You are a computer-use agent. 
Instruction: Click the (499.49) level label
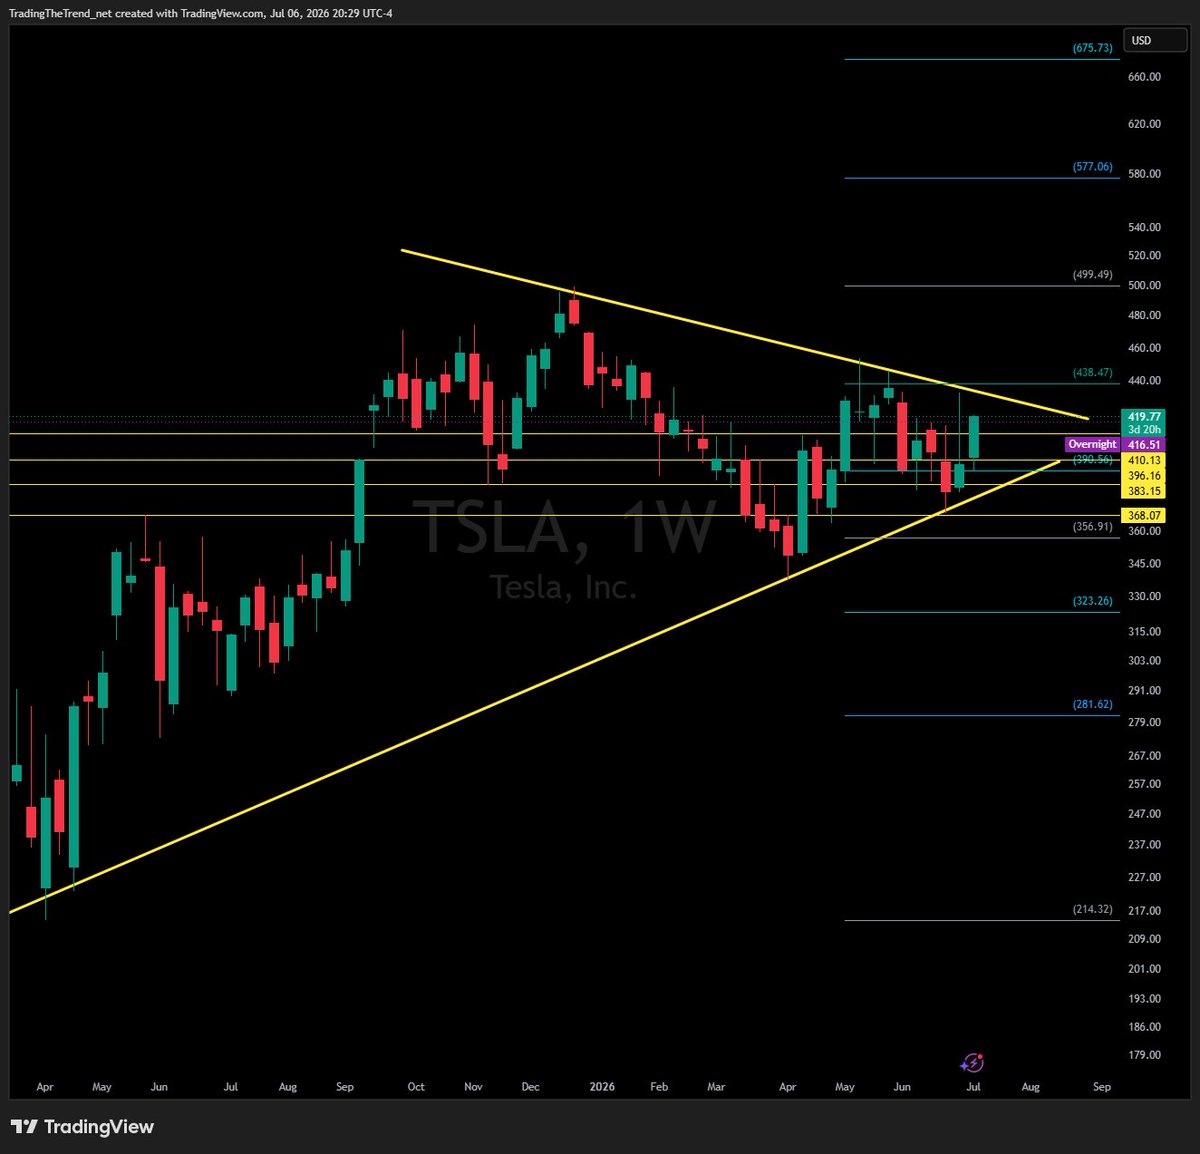coord(1092,274)
